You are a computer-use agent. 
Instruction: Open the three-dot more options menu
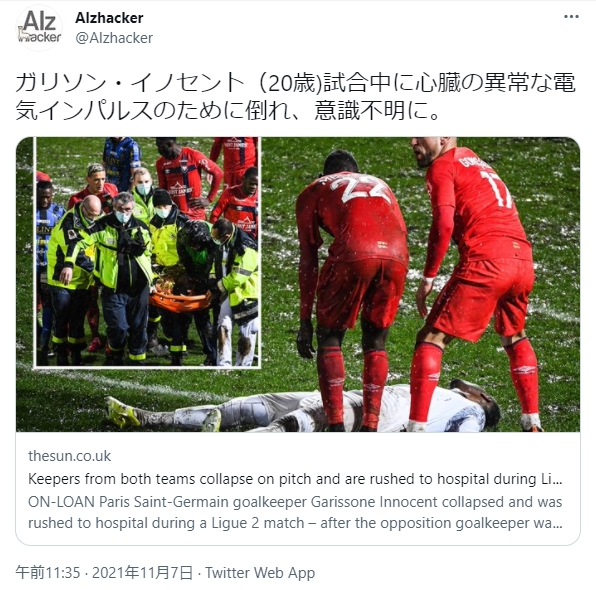571,17
